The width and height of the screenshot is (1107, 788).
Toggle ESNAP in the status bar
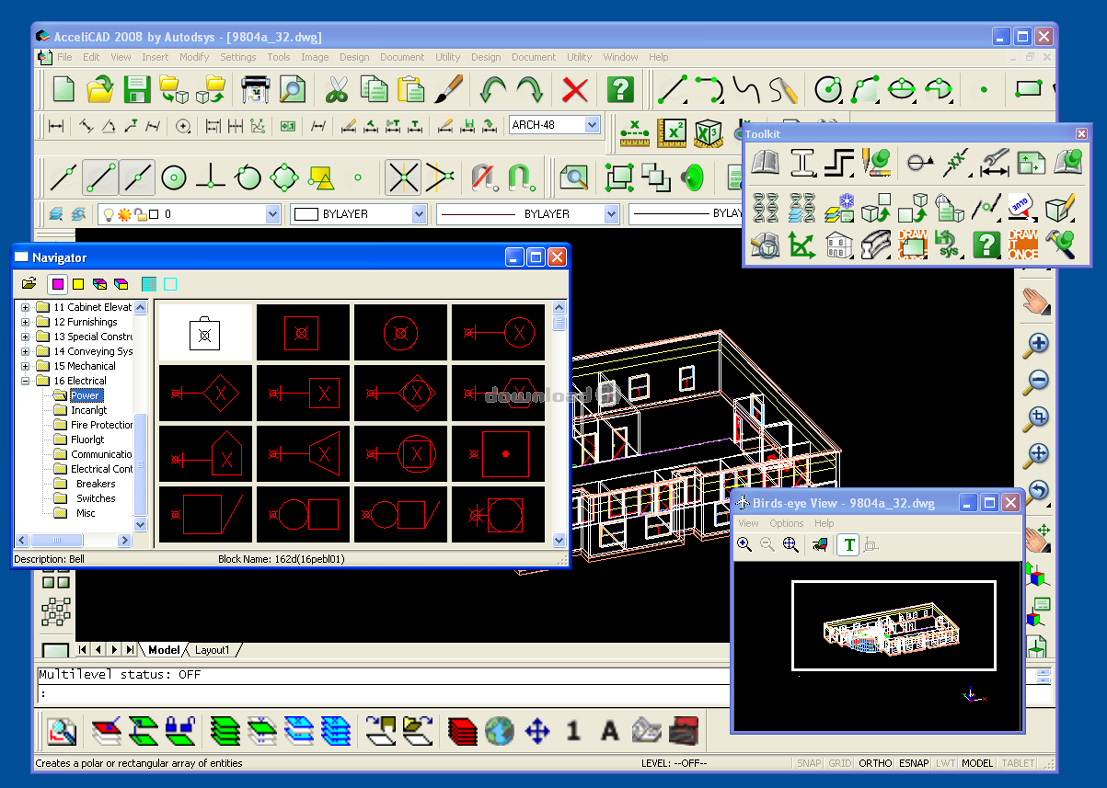pyautogui.click(x=914, y=763)
